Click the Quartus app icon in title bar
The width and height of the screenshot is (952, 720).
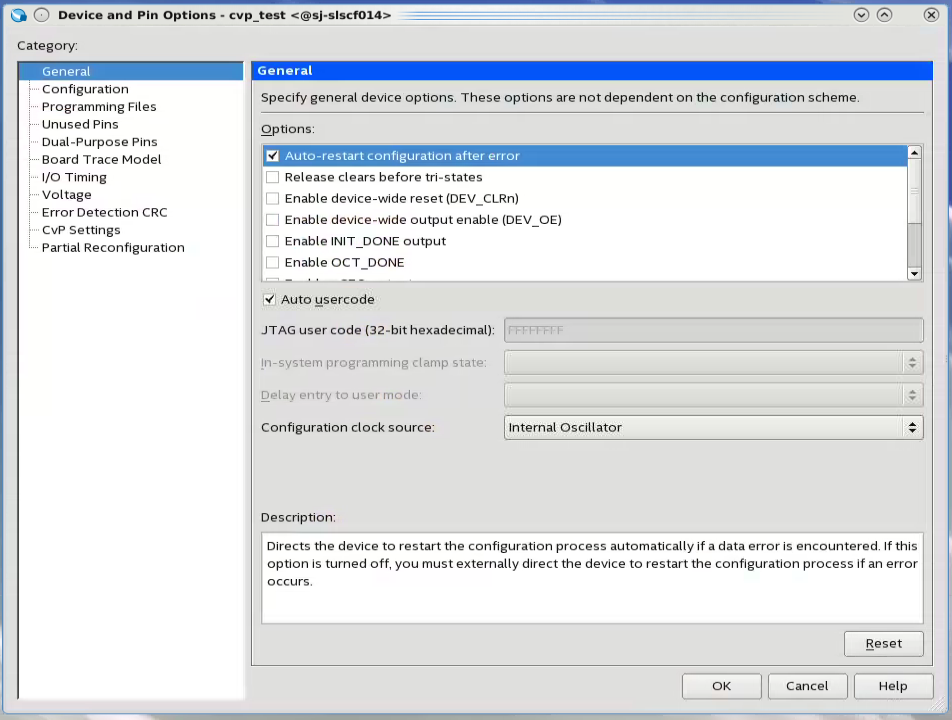18,15
